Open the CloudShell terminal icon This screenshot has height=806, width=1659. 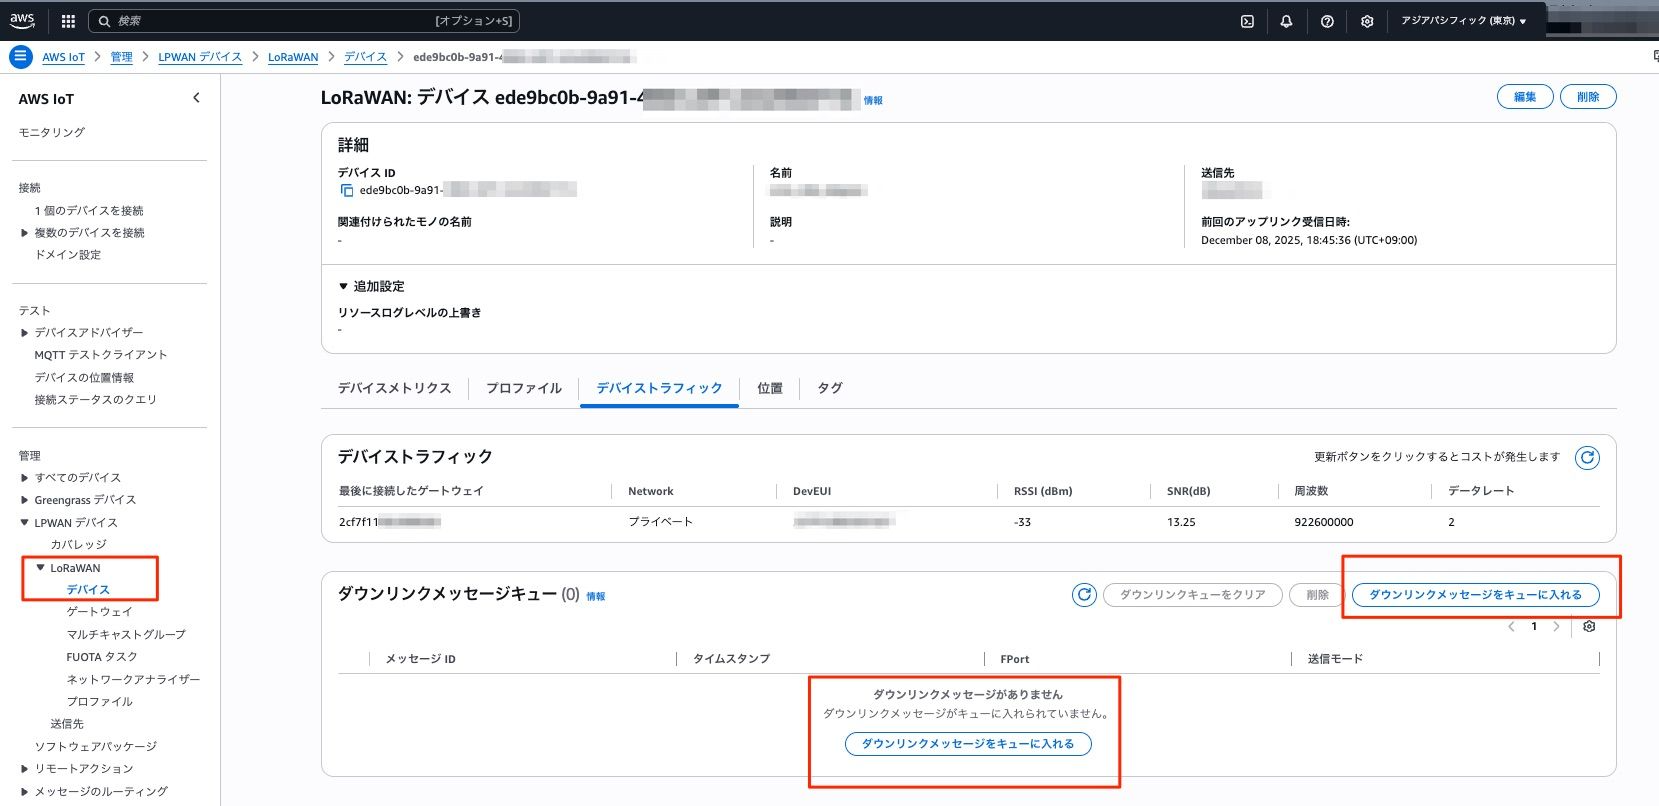(1247, 21)
